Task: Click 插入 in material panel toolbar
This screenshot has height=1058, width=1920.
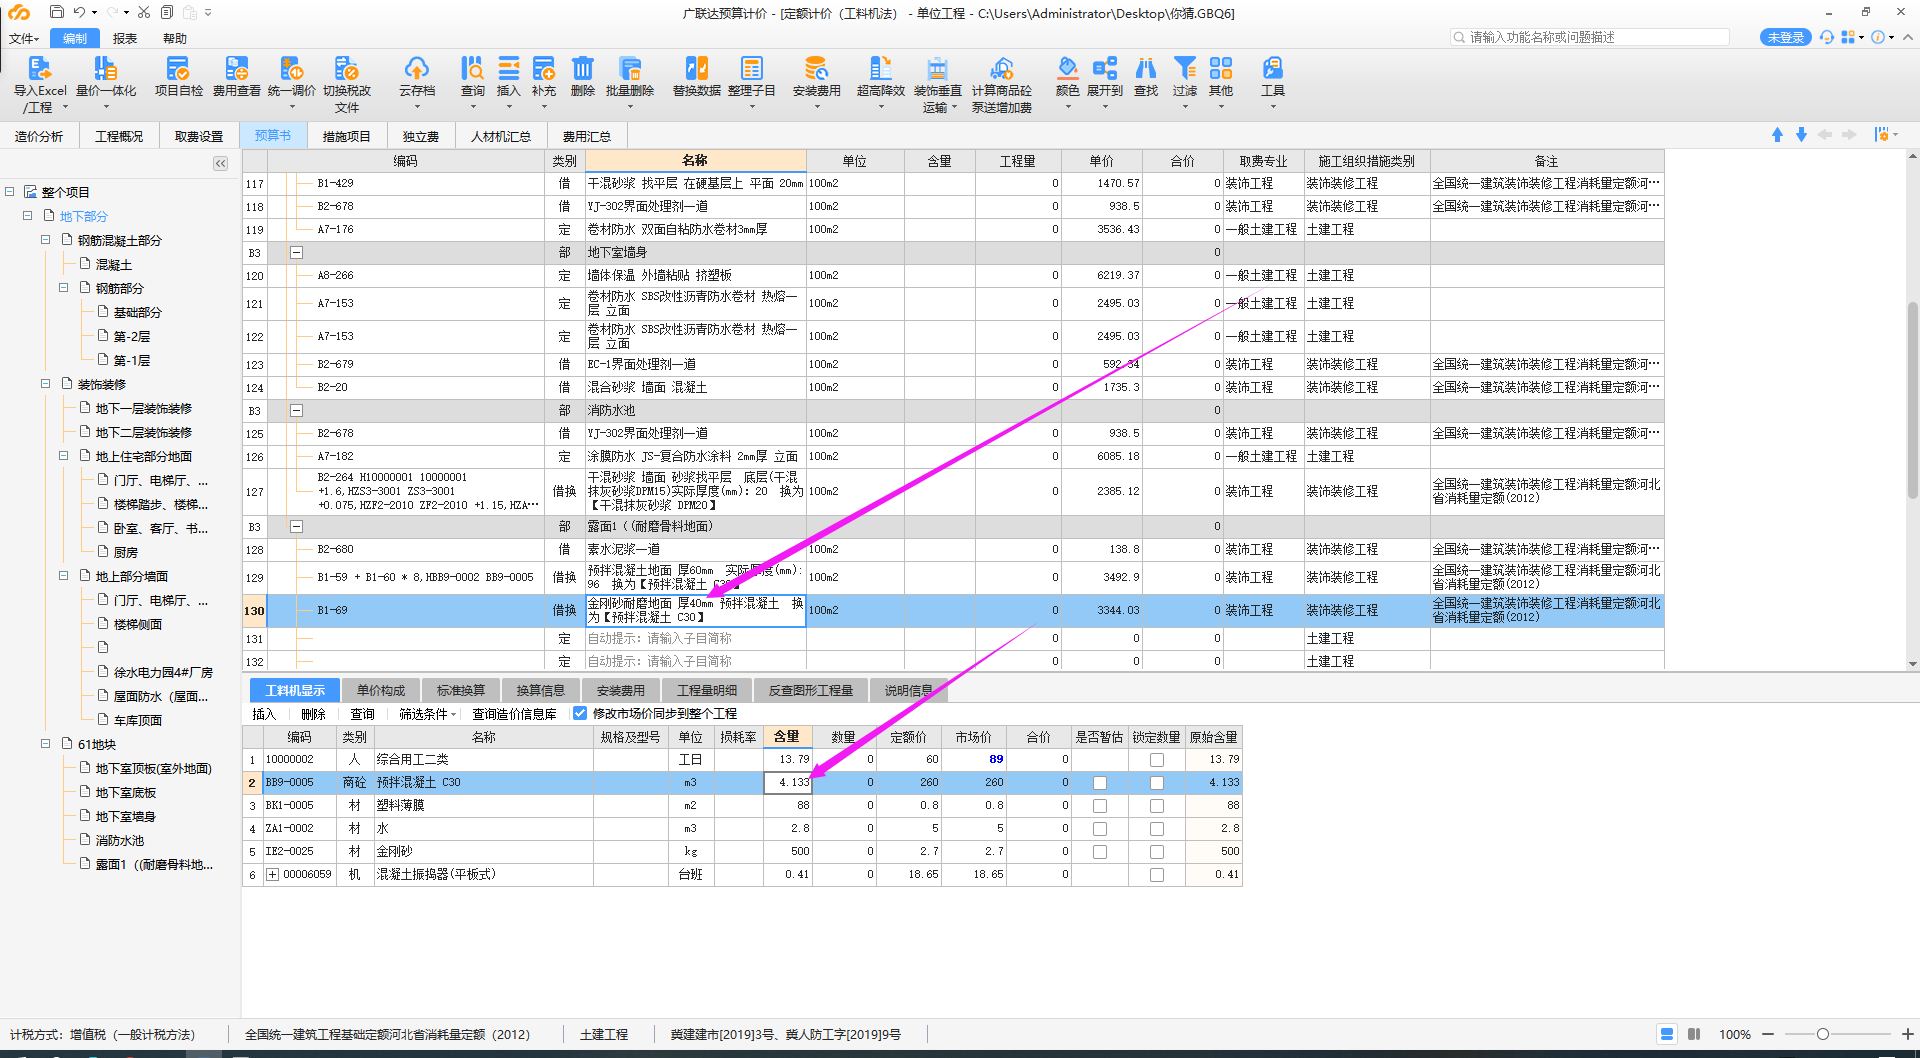Action: point(264,714)
